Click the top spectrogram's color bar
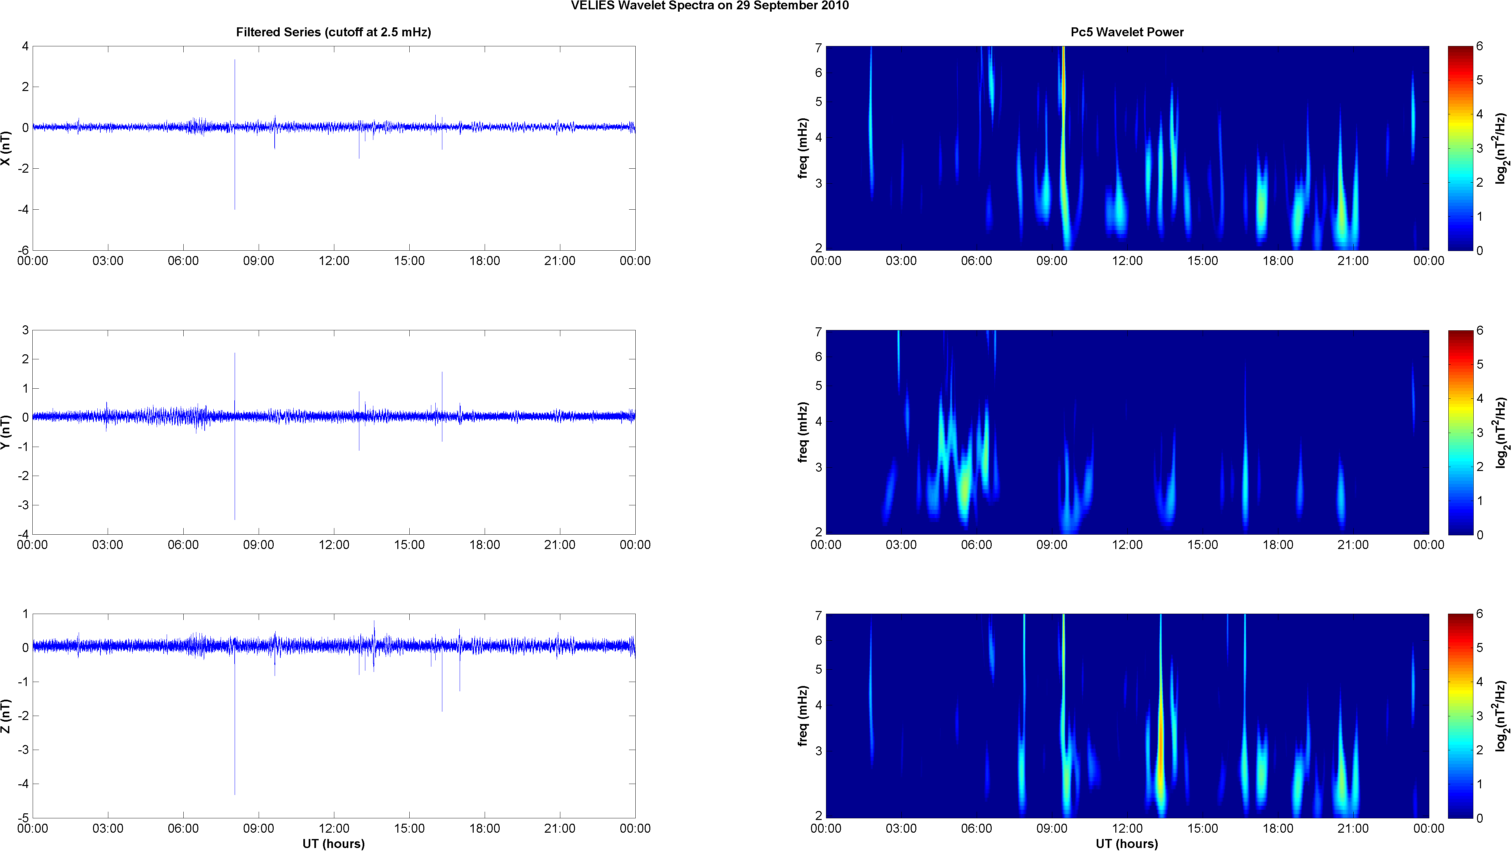Viewport: 1511px width, 851px height. [1460, 148]
